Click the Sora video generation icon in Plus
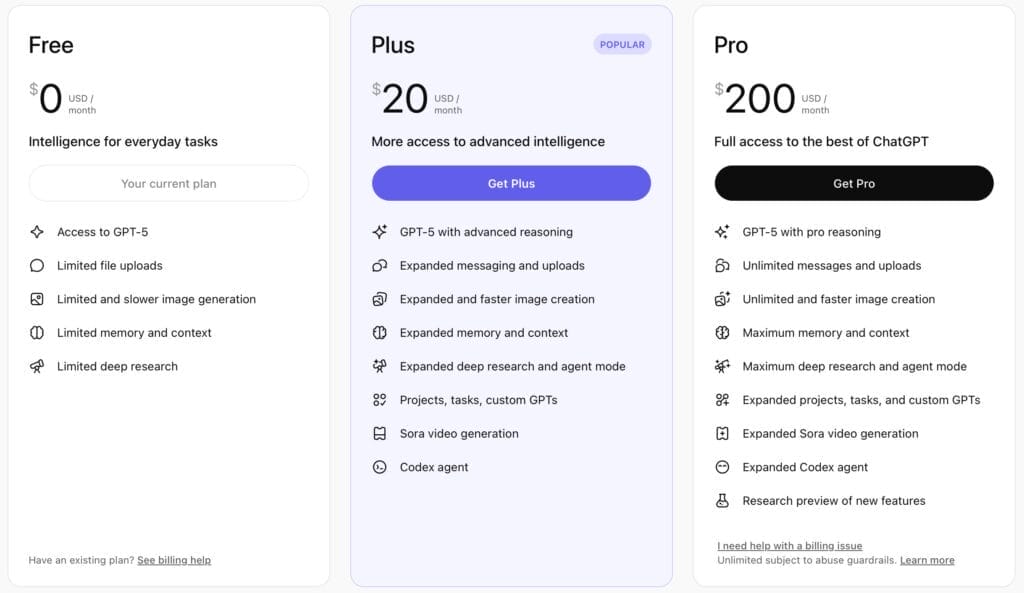Screen dimensions: 1024x593 [380, 434]
